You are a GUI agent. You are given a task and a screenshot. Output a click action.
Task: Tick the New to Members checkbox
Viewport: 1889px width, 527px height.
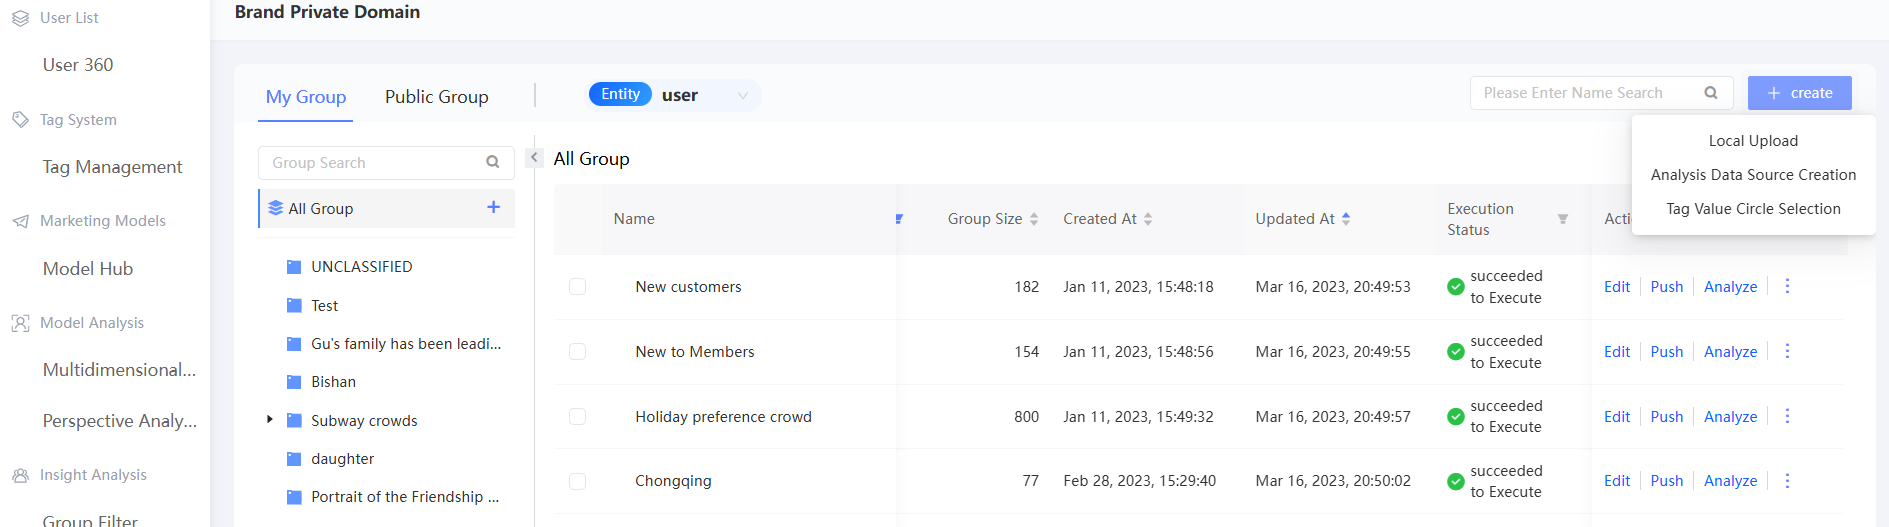[x=577, y=352]
